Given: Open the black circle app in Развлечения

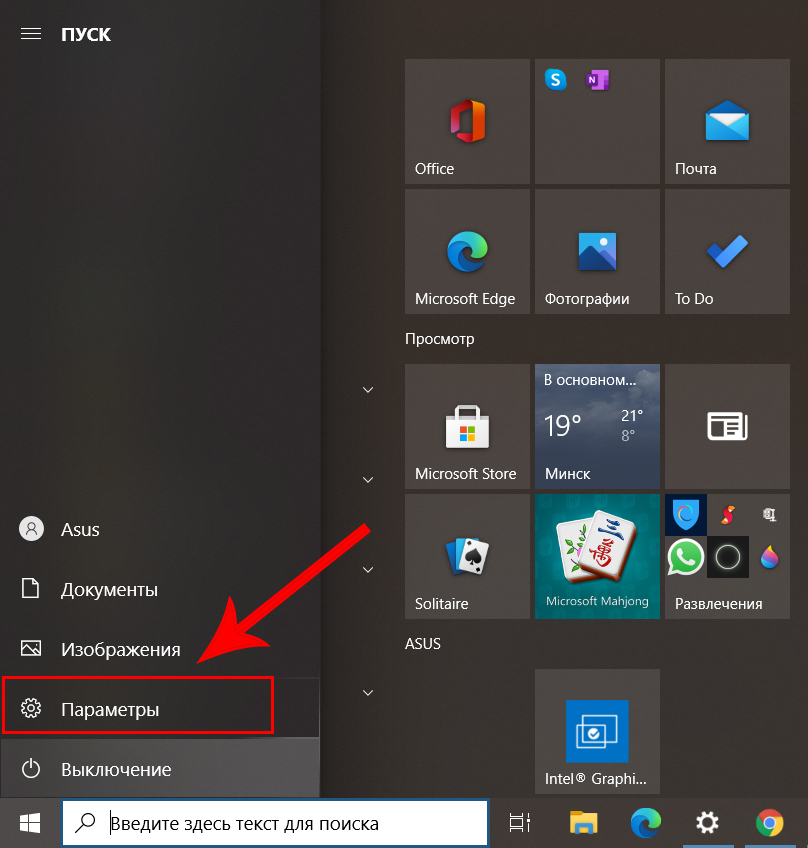Looking at the screenshot, I should click(727, 557).
